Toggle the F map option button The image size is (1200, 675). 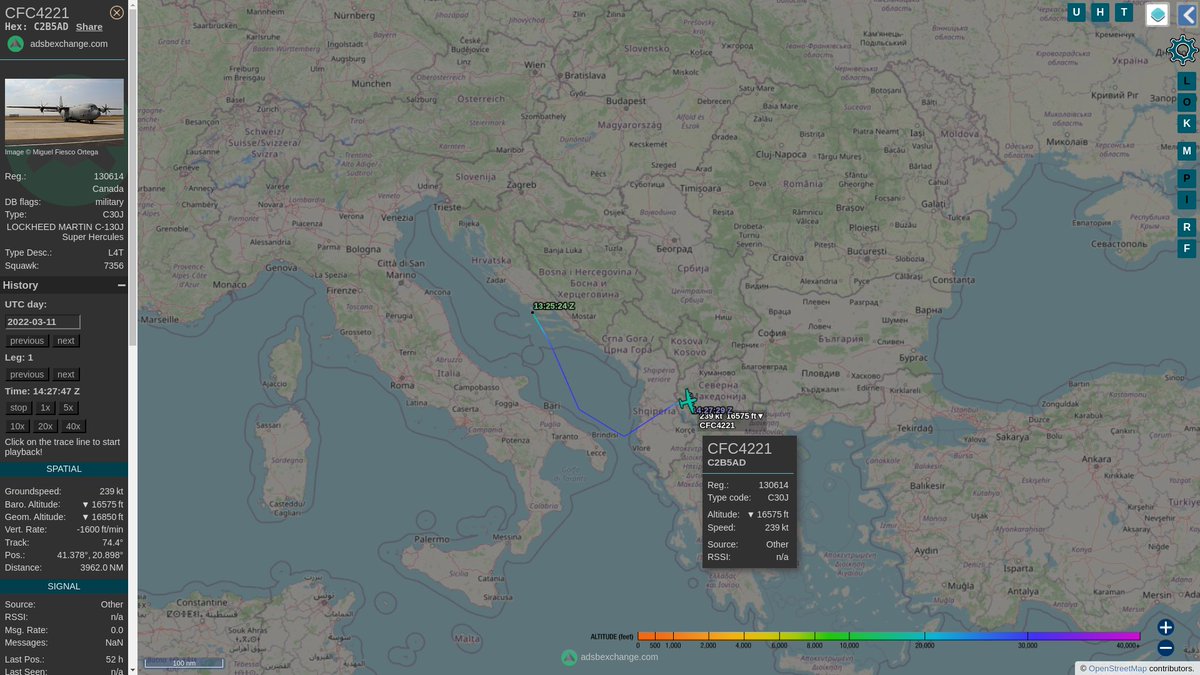(1187, 248)
